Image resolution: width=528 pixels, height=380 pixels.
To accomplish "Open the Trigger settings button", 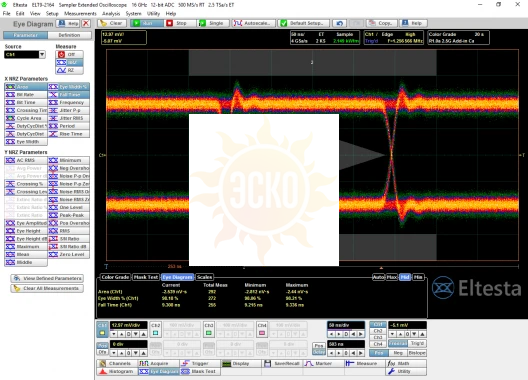I will (200, 363).
